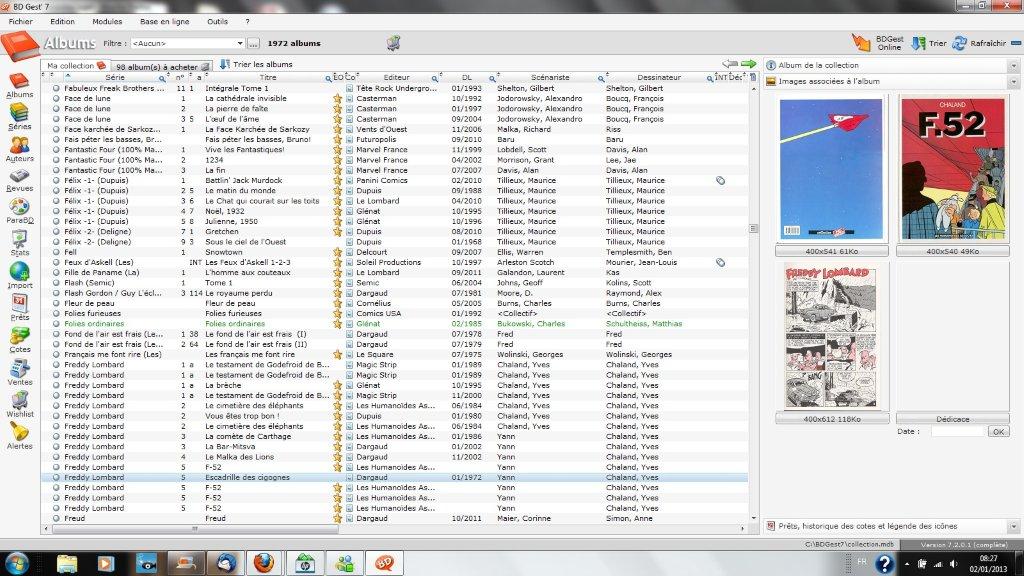The width and height of the screenshot is (1024, 576).
Task: Click the shopping cart icon in the header
Action: tap(394, 43)
